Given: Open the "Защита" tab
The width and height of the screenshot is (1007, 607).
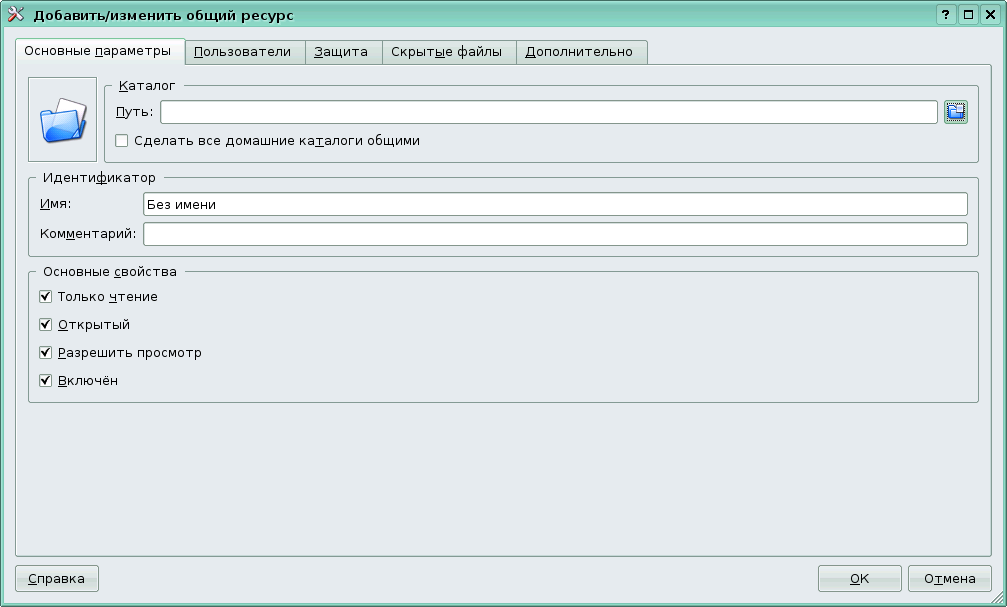Looking at the screenshot, I should [x=342, y=51].
